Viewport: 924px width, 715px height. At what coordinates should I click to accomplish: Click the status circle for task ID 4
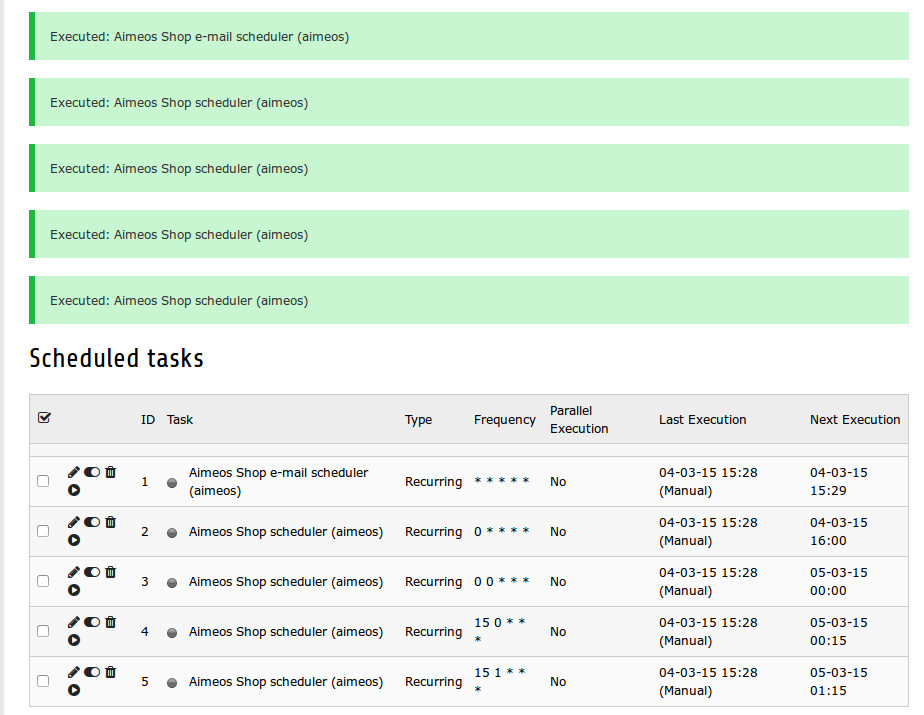172,633
